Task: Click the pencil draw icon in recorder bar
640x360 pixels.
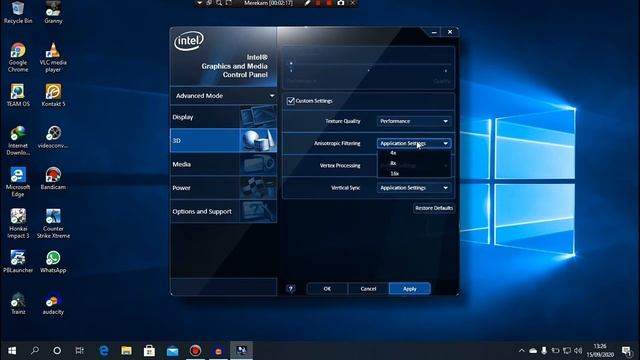Action: tap(307, 3)
